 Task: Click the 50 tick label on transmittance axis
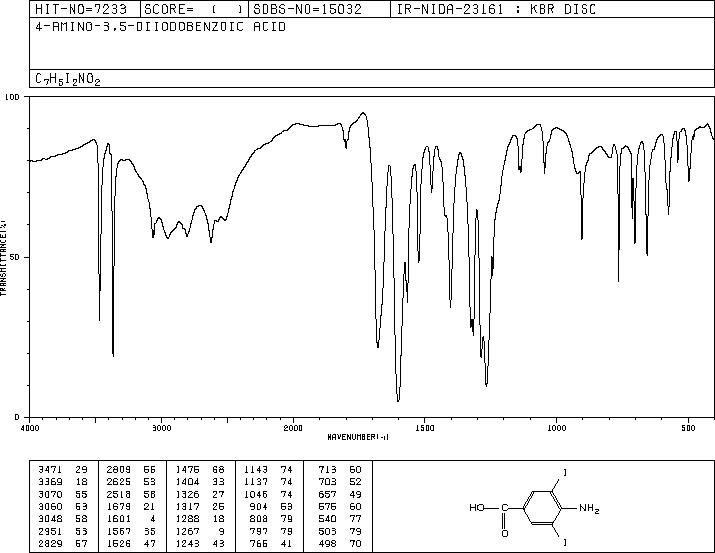coord(15,257)
